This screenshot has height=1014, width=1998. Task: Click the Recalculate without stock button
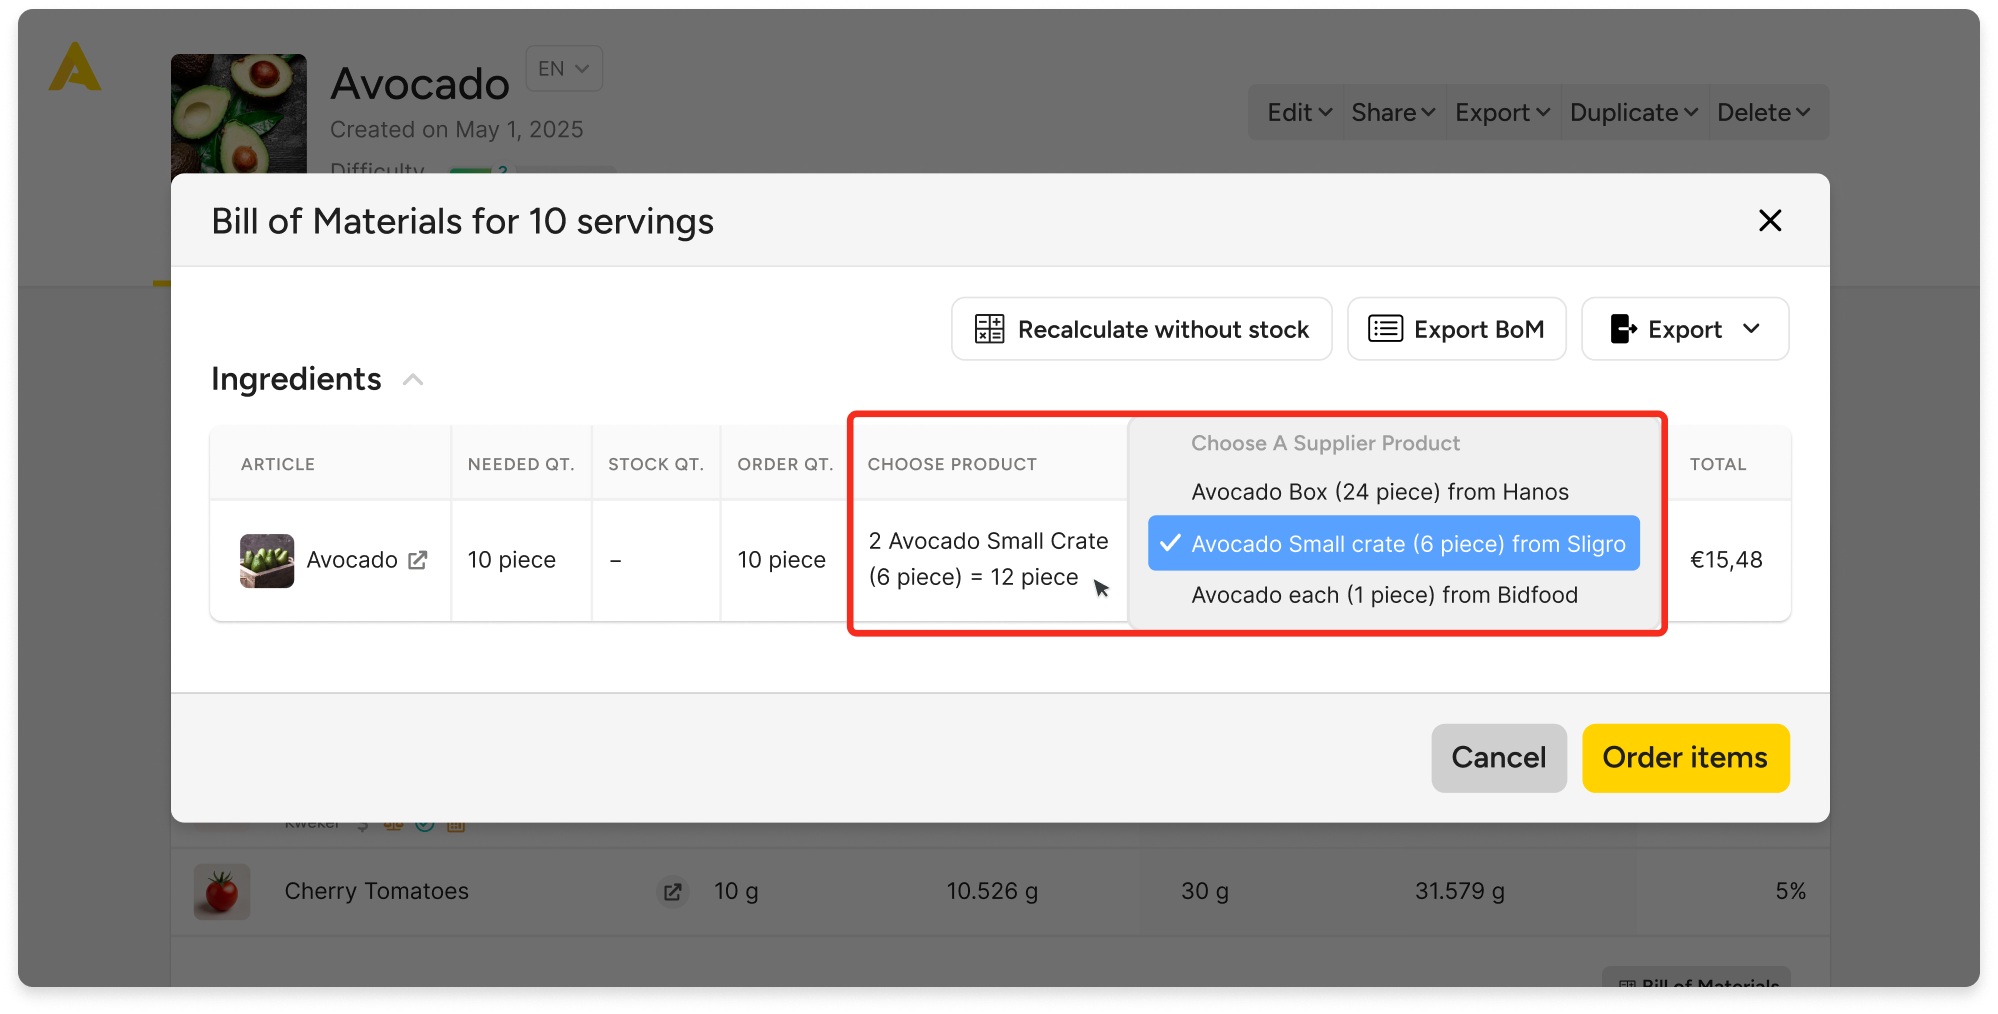1141,329
